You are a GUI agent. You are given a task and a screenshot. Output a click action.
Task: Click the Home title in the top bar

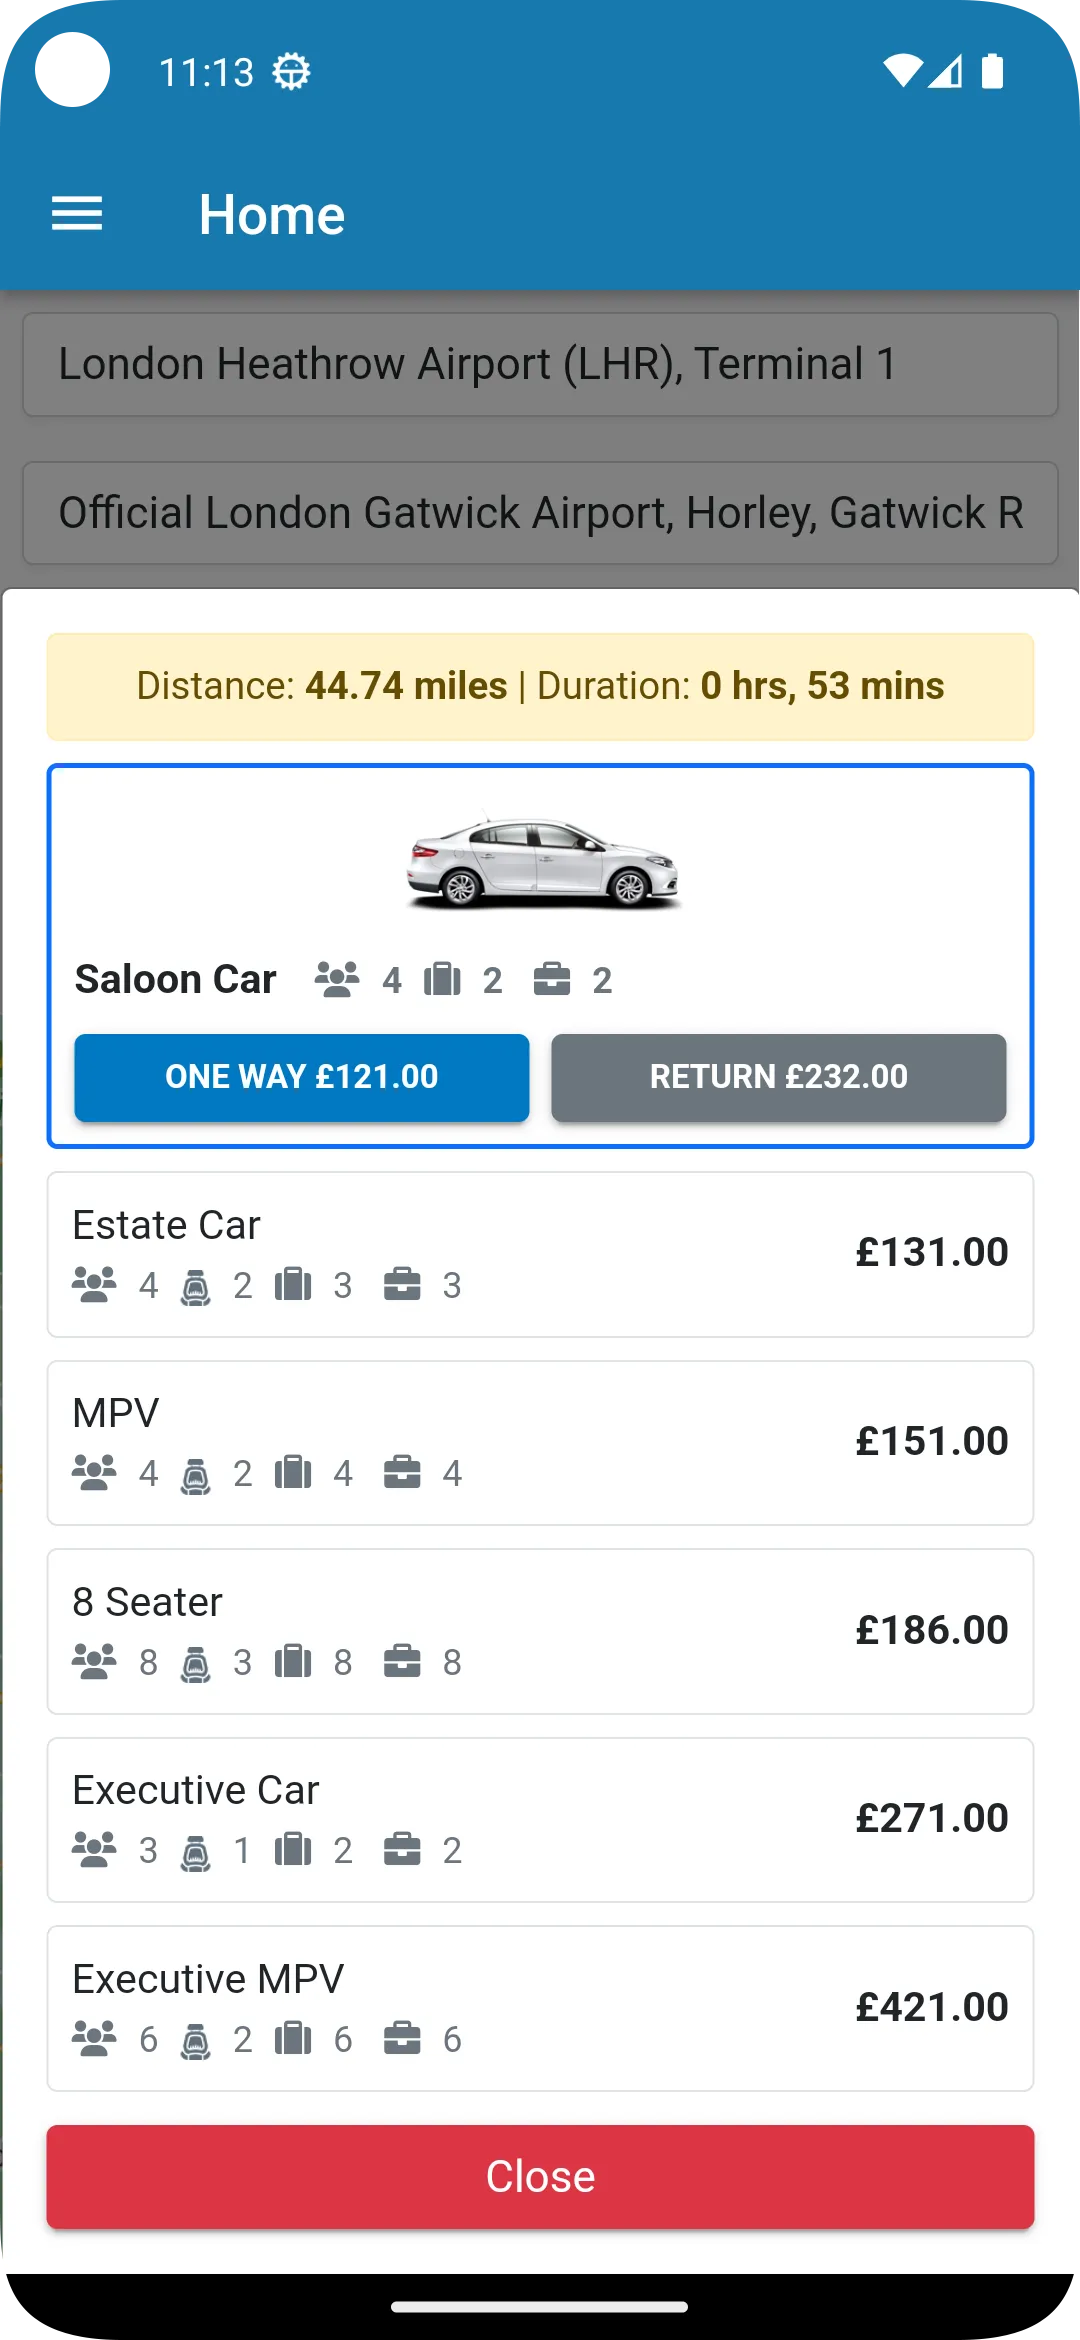point(272,213)
